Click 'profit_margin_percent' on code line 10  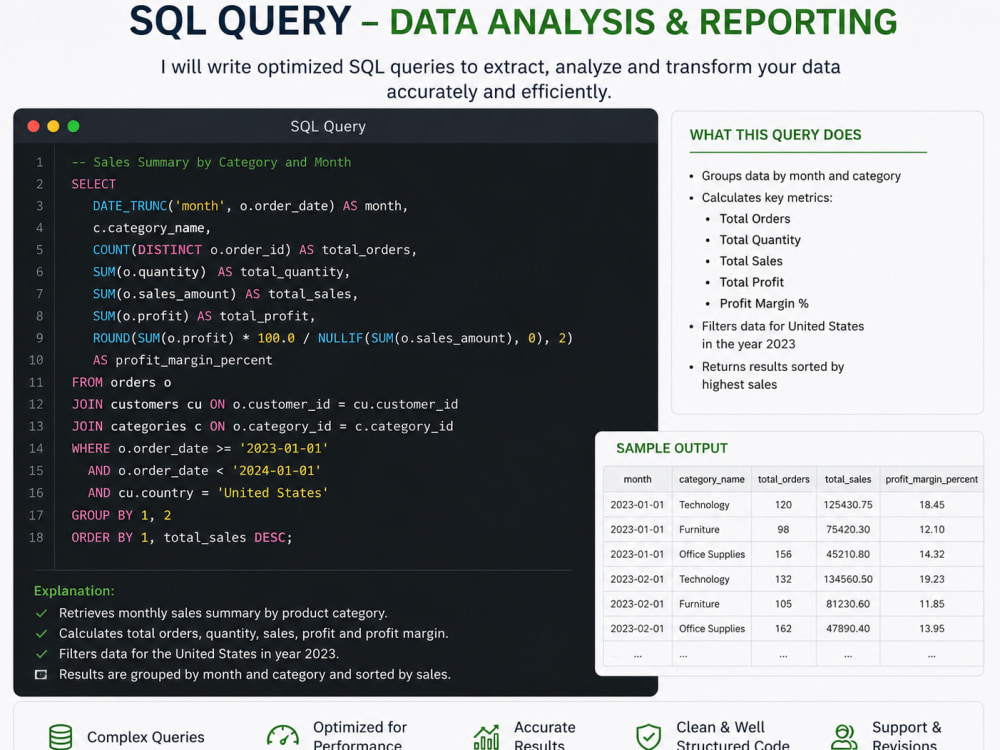[194, 360]
